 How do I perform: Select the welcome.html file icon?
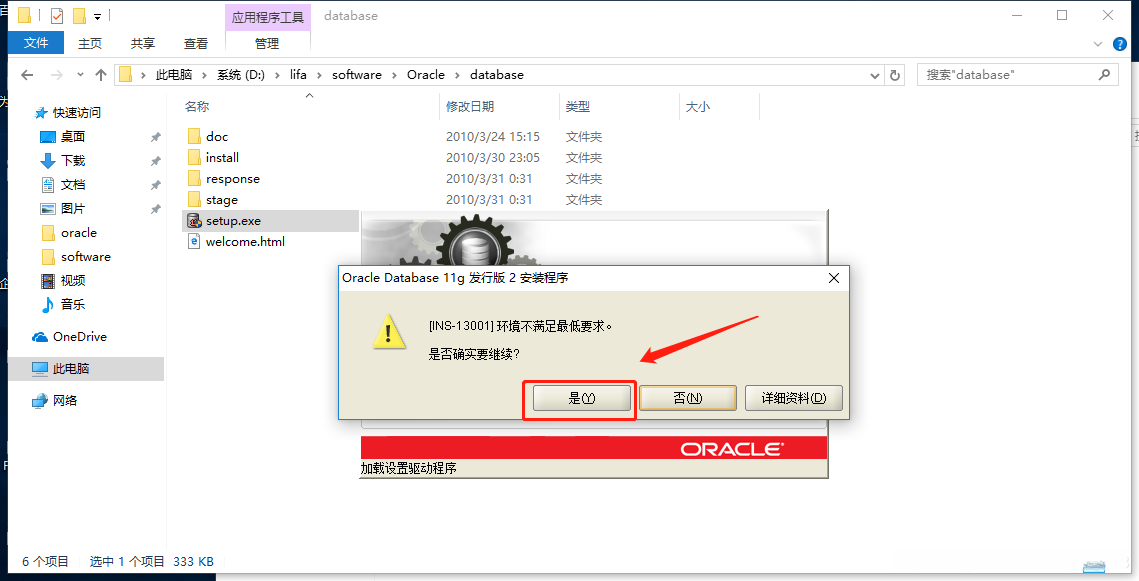pos(194,242)
